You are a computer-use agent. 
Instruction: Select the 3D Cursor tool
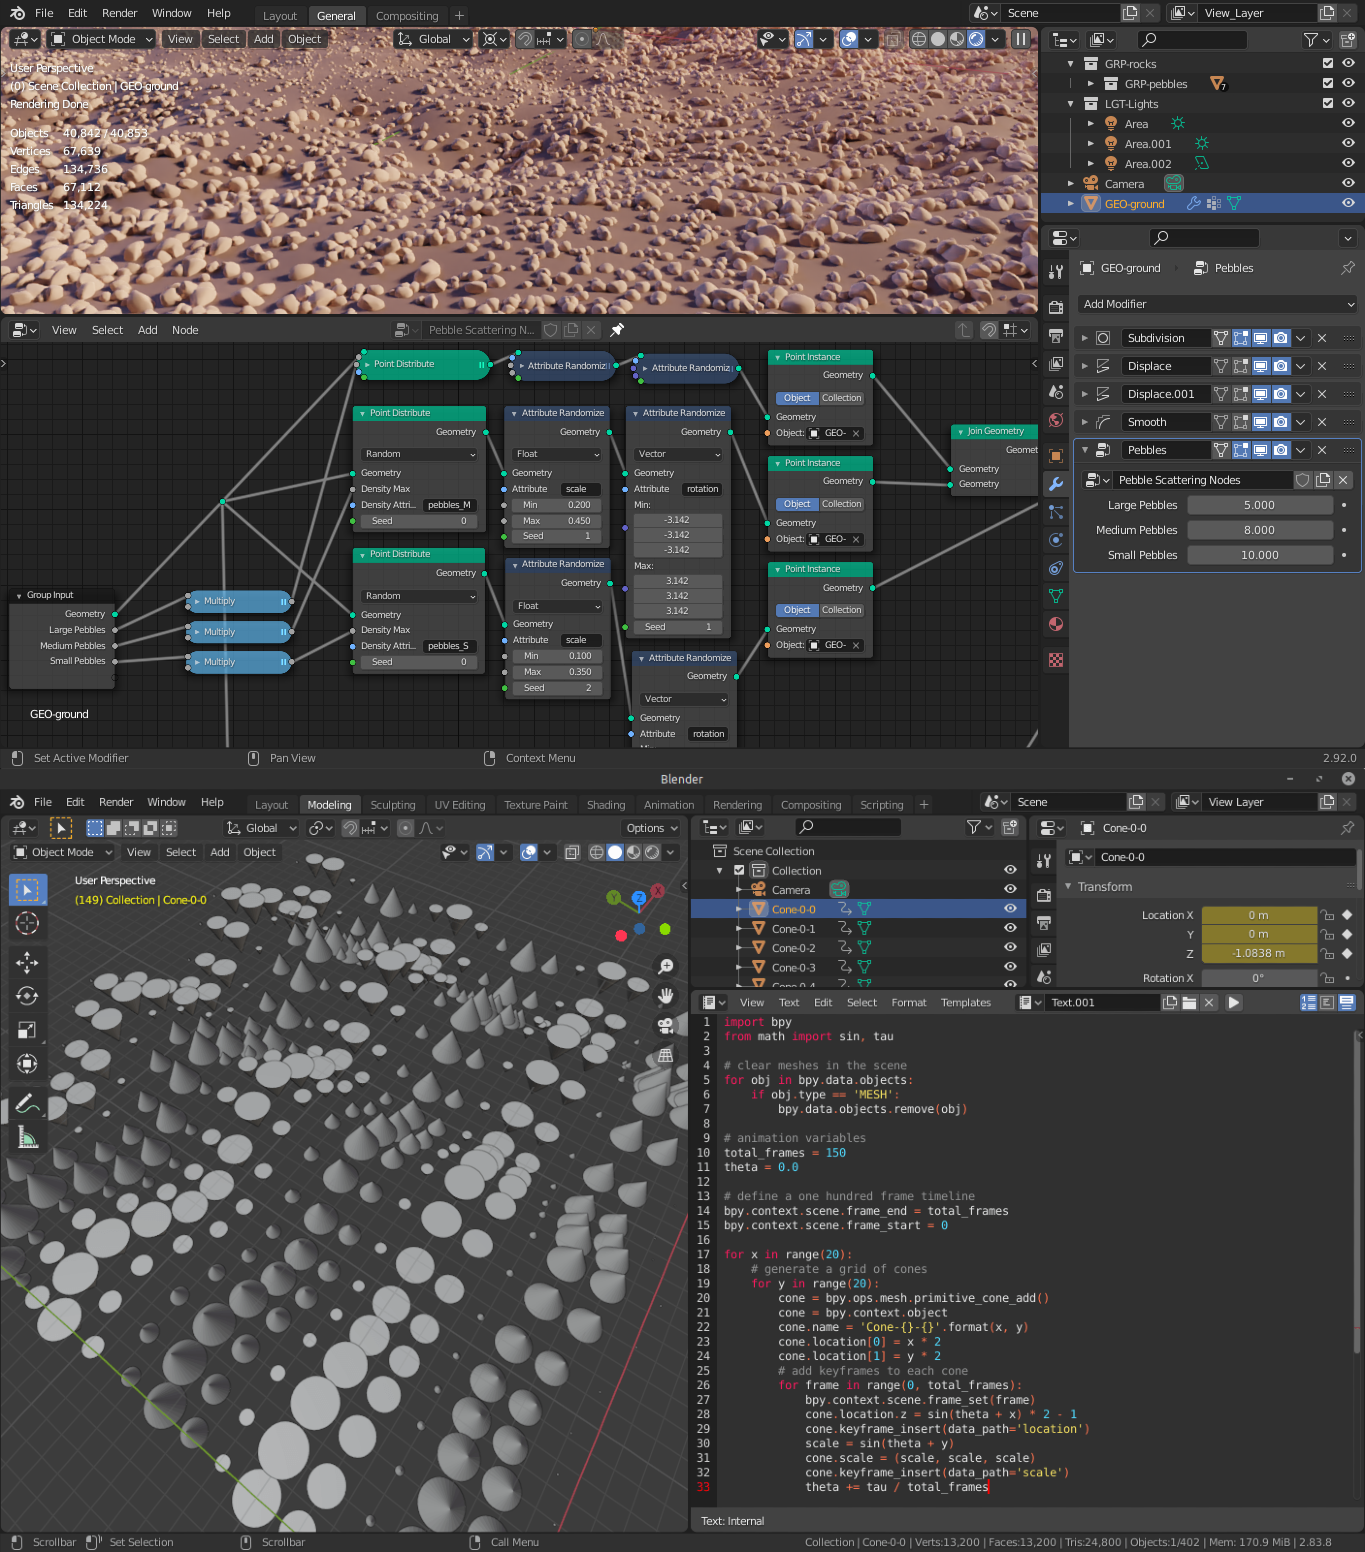pyautogui.click(x=27, y=923)
